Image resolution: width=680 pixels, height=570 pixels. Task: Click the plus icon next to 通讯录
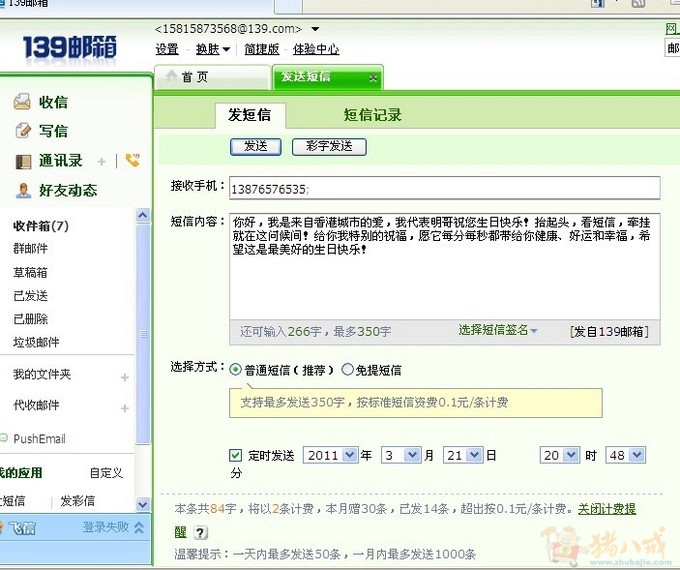coord(101,162)
